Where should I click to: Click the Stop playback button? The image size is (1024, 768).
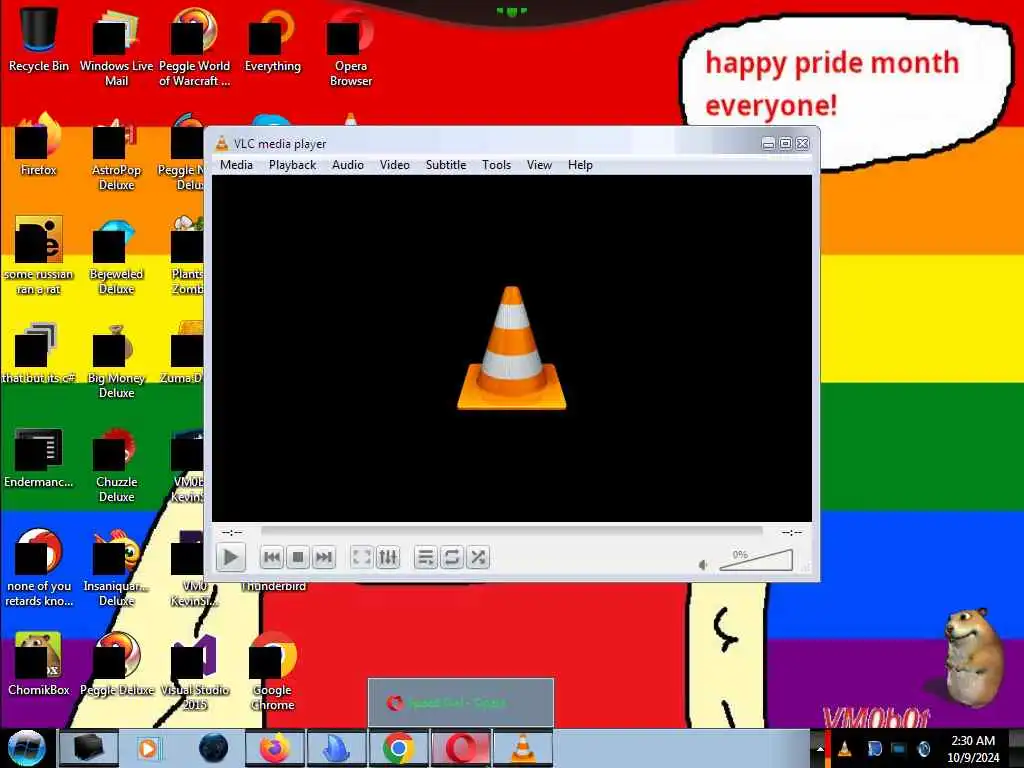(x=298, y=557)
